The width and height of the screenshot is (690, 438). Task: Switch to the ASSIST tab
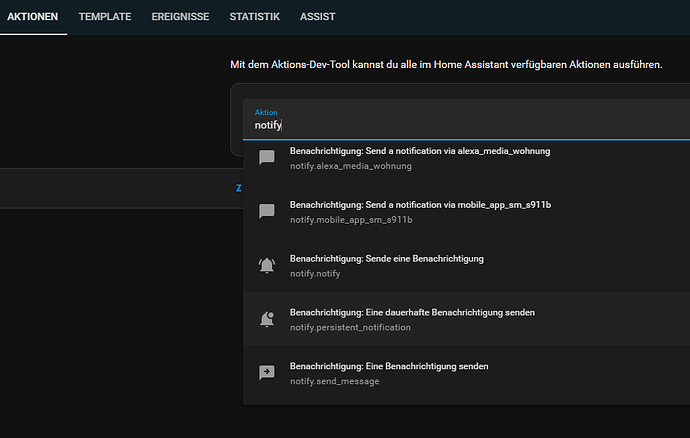(317, 17)
